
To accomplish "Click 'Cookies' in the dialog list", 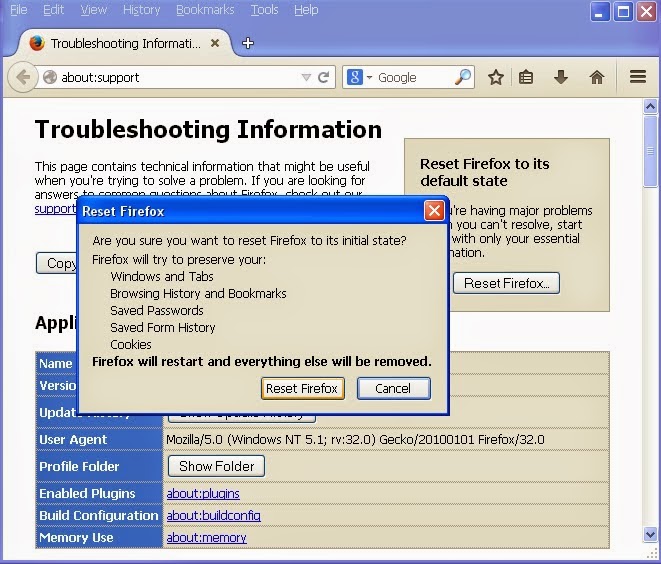I will tap(131, 344).
